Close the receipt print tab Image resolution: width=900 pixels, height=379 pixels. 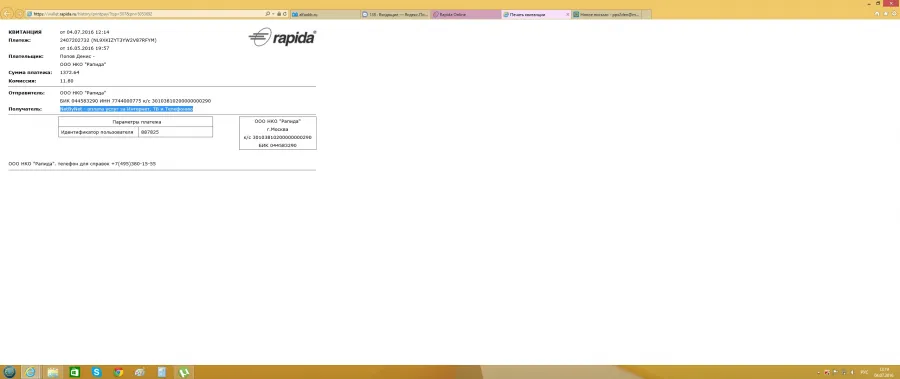[568, 14]
